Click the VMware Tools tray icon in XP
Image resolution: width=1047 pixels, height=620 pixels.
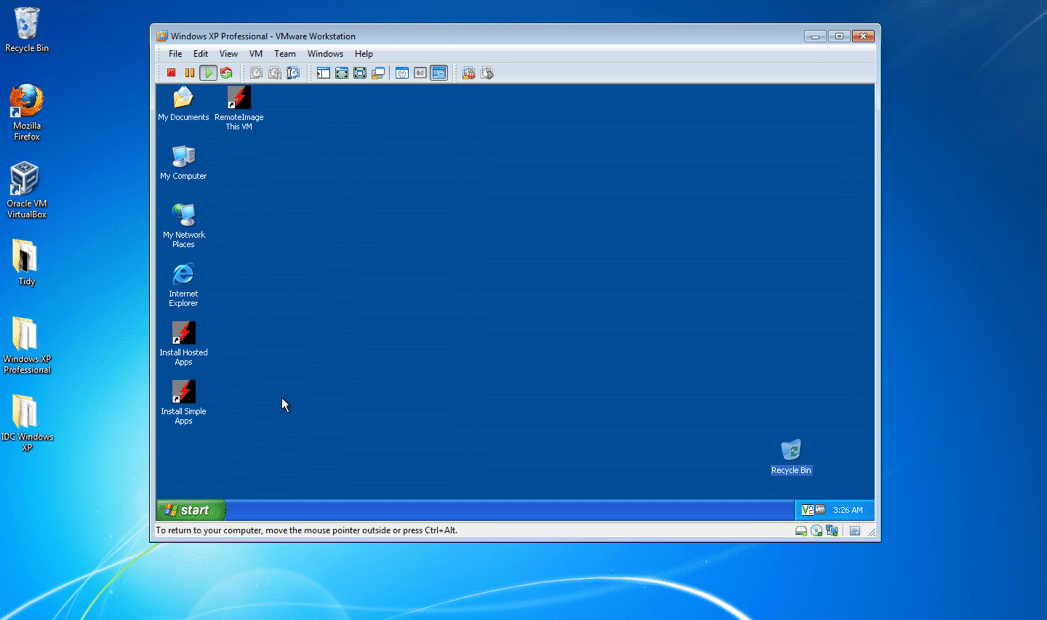820,510
